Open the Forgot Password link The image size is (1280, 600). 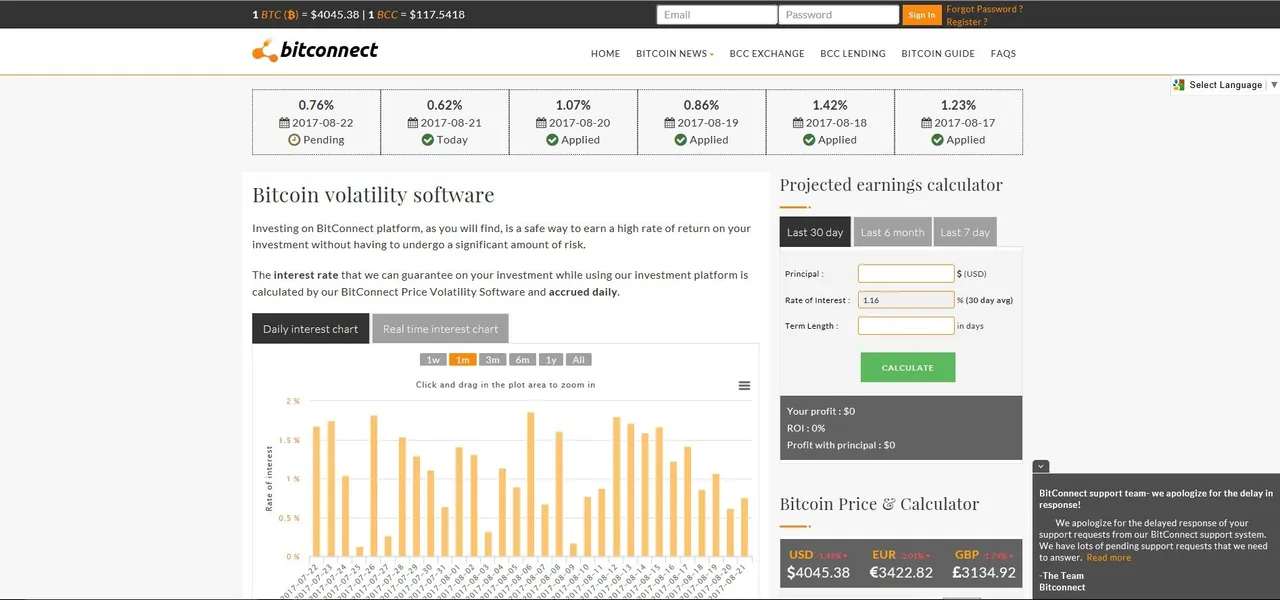tap(984, 9)
